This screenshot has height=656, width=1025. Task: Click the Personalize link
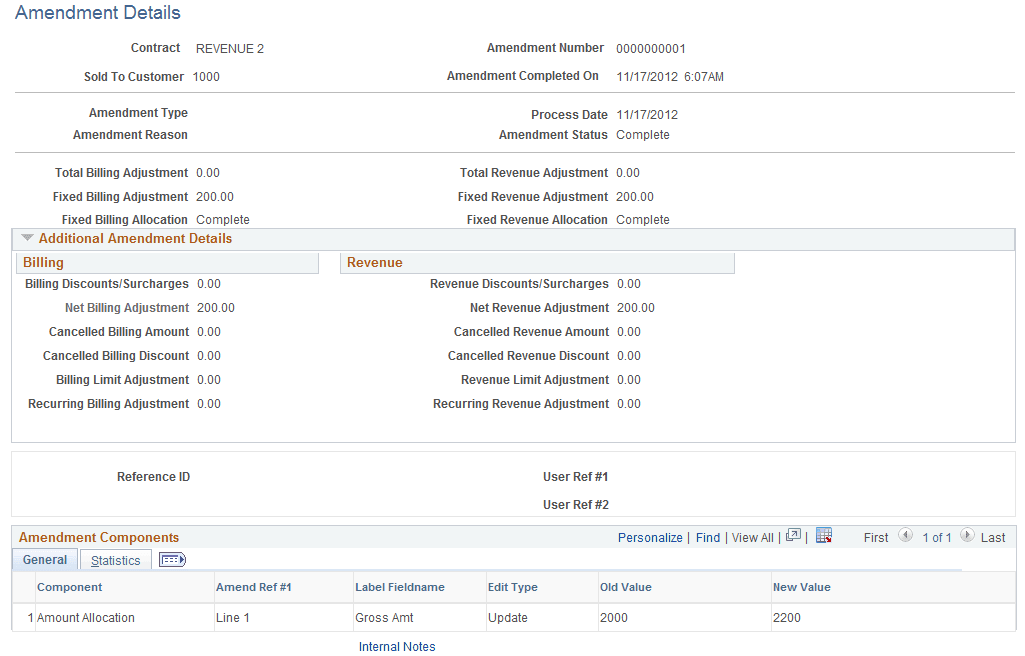coord(650,536)
